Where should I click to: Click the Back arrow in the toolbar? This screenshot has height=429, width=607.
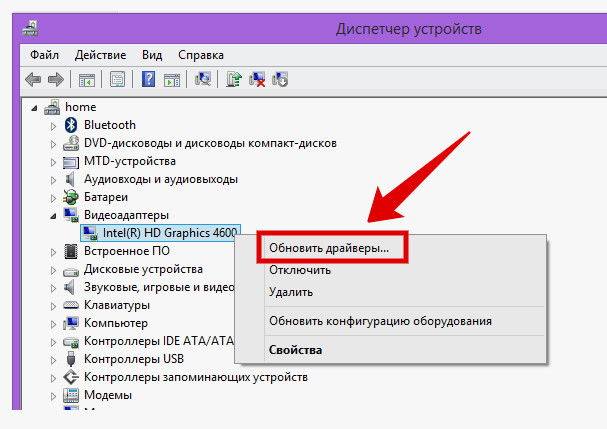[x=33, y=79]
